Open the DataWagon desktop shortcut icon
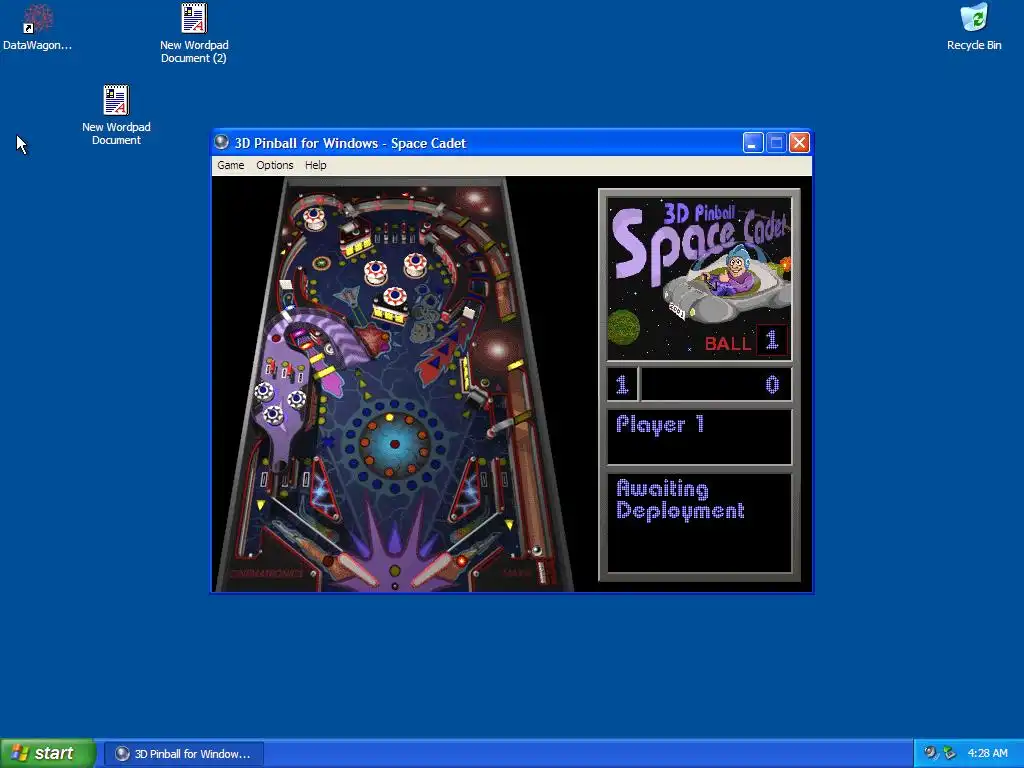 click(37, 27)
